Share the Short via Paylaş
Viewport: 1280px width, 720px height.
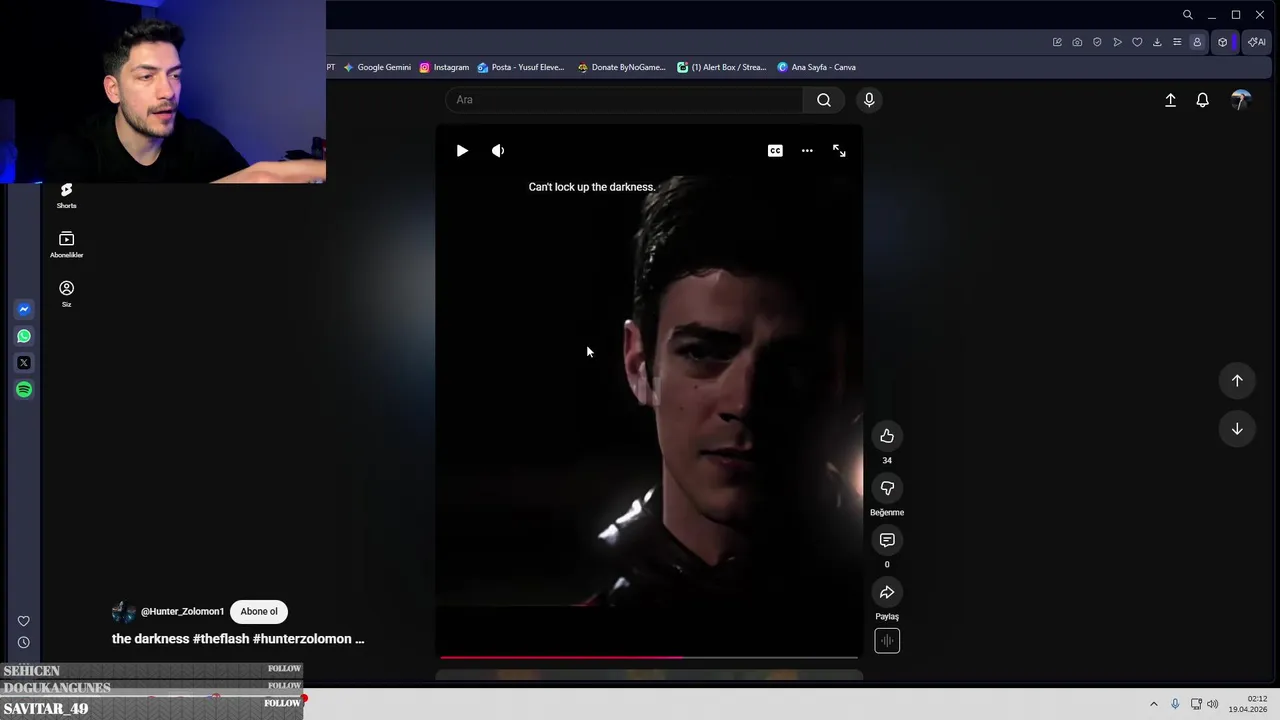coord(887,592)
